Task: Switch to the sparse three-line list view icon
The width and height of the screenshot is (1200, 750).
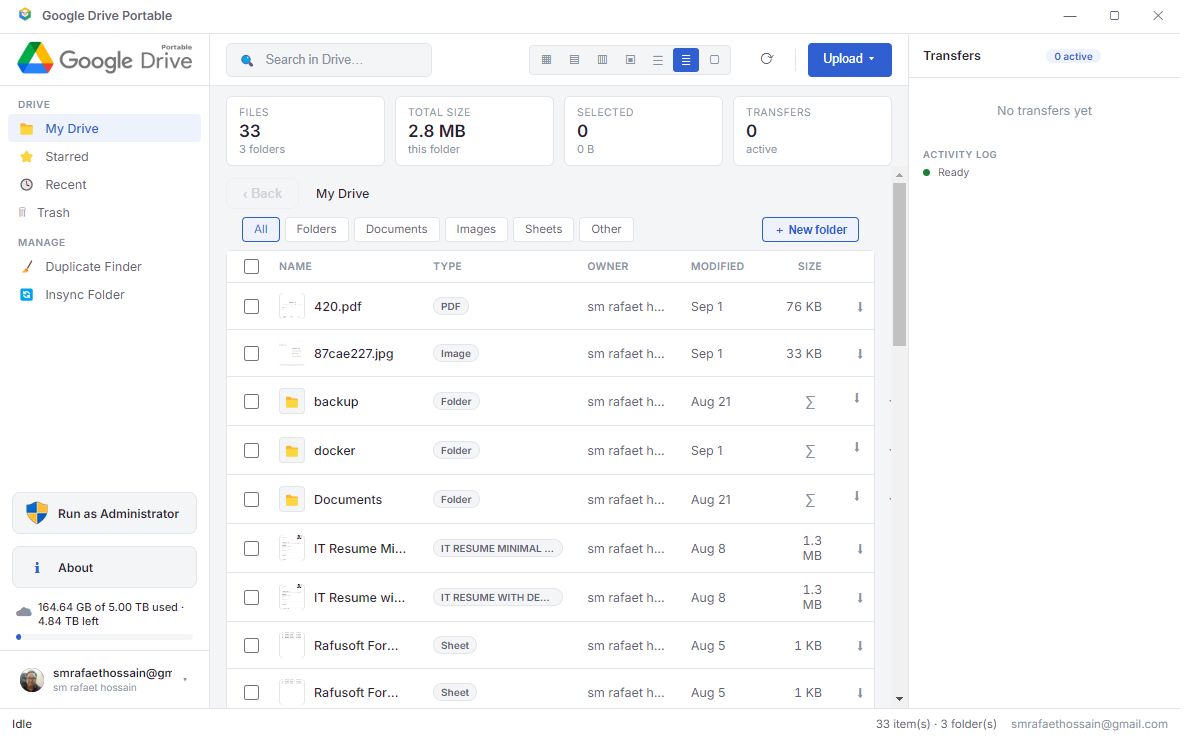Action: click(x=658, y=60)
